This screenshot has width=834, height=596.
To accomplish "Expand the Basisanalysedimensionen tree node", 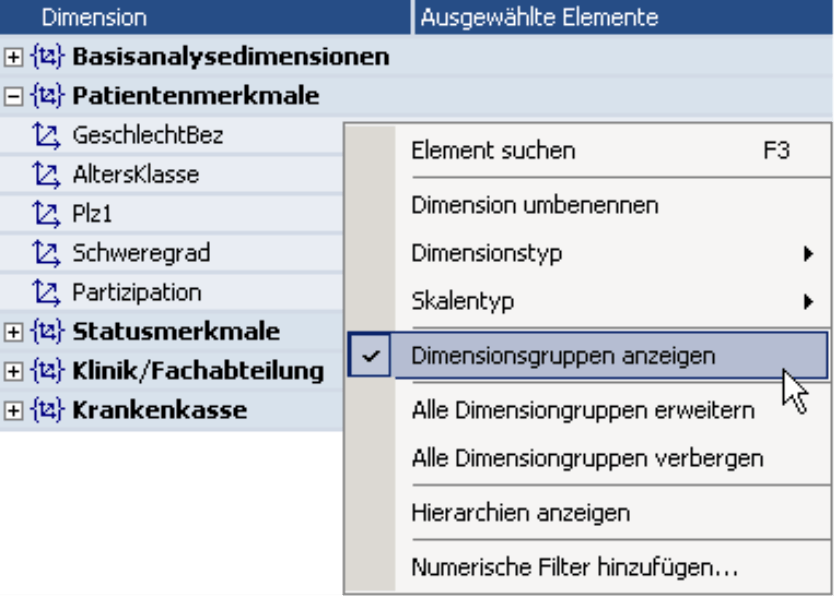I will click(13, 57).
